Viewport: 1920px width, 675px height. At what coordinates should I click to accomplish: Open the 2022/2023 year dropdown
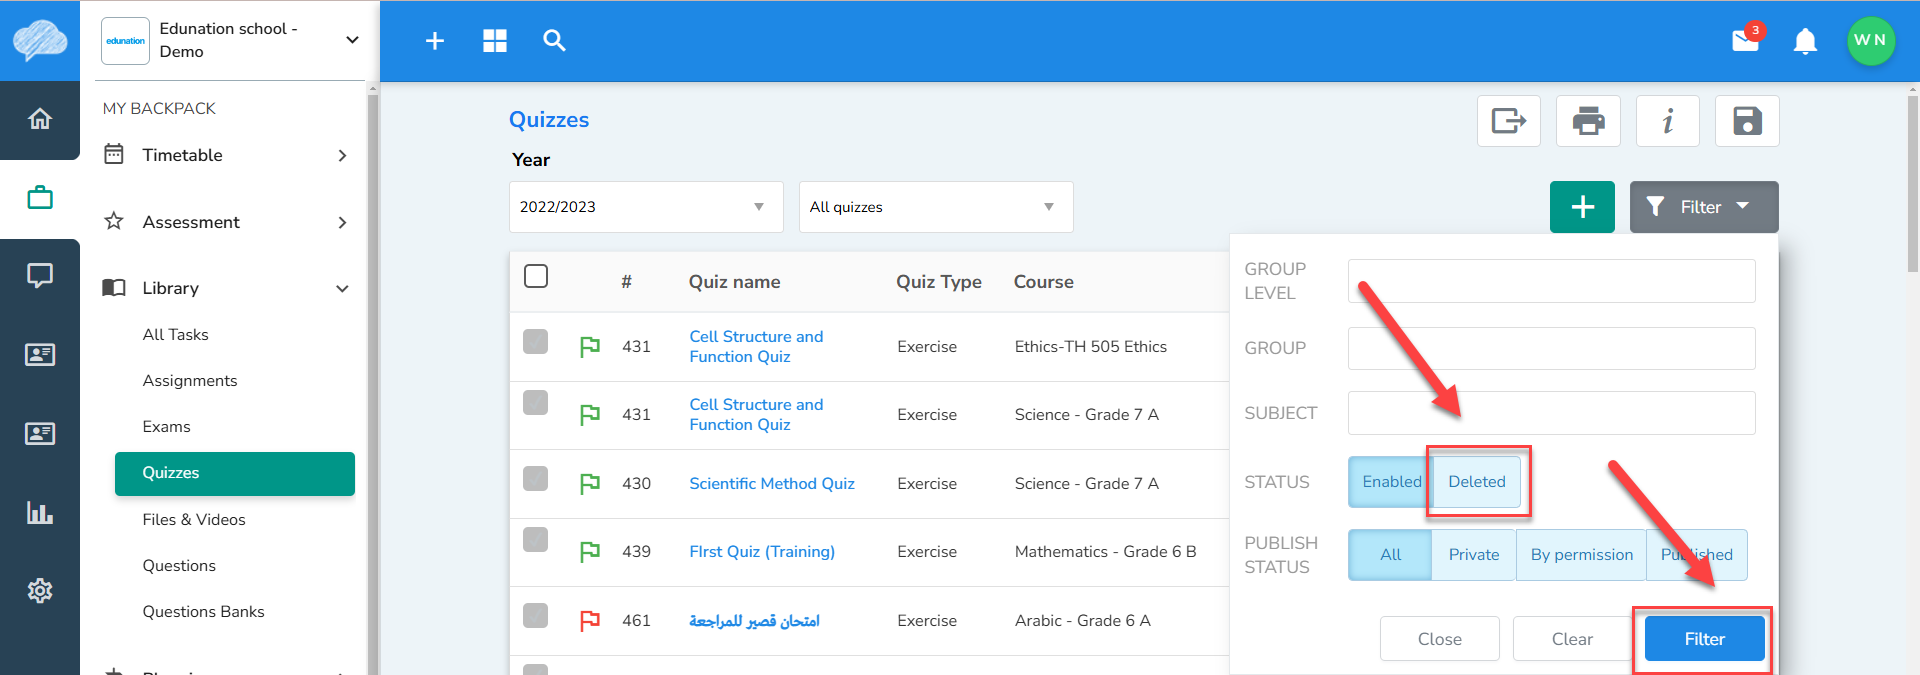[646, 207]
